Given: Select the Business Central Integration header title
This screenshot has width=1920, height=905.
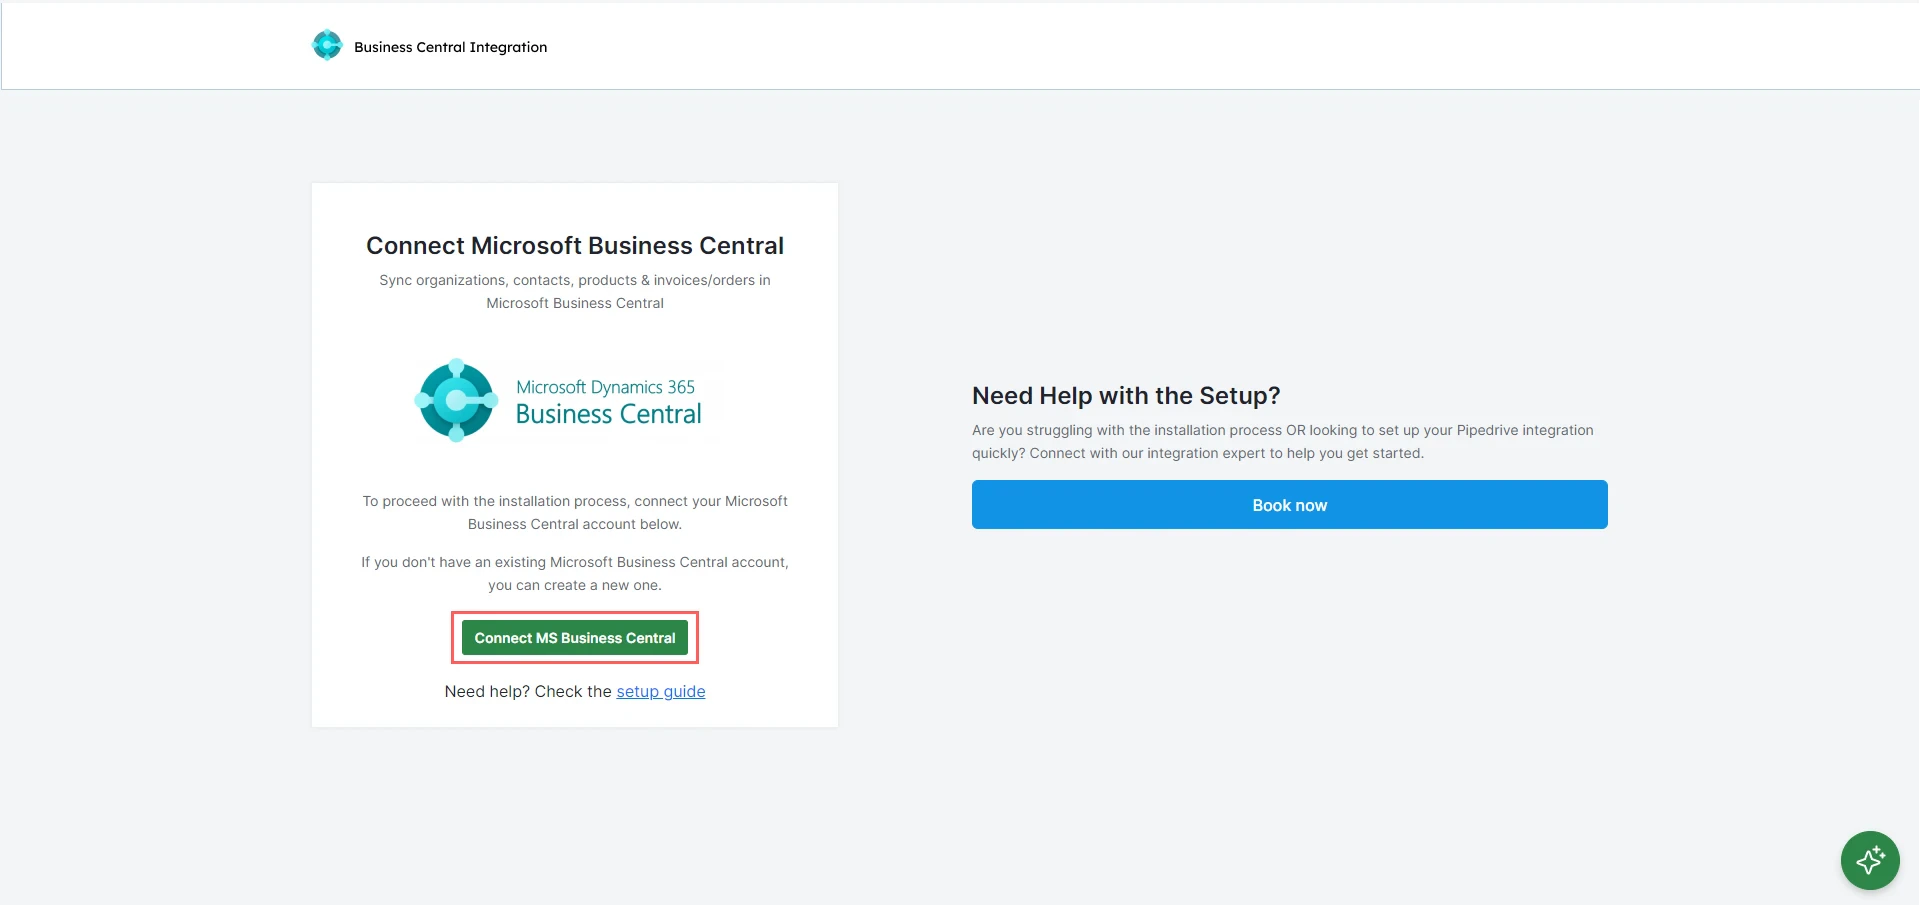Looking at the screenshot, I should click(451, 47).
